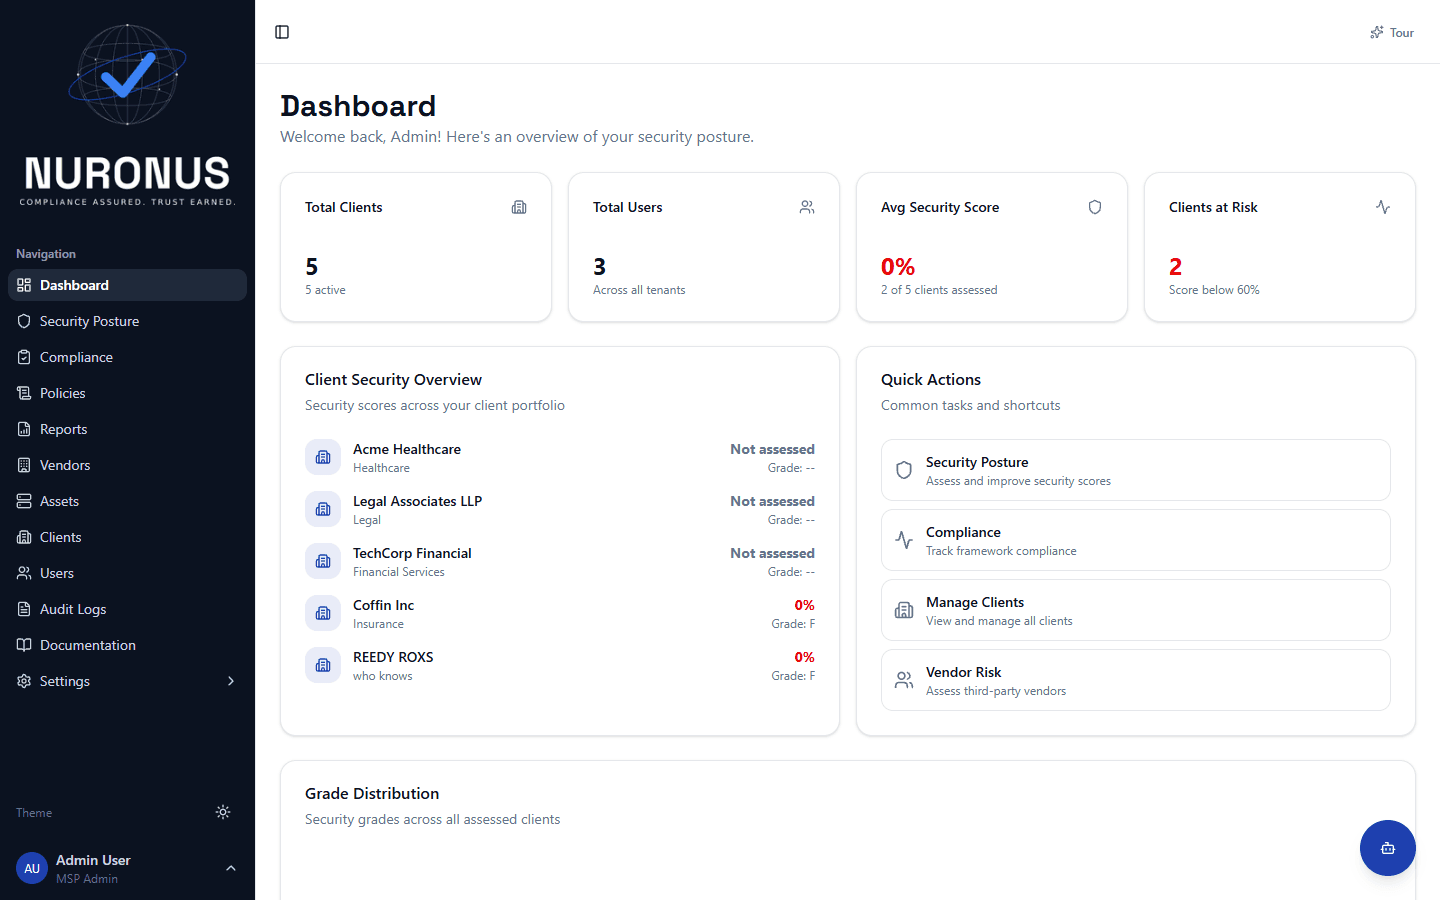This screenshot has width=1440, height=900.
Task: Open the Compliance quick action
Action: (1136, 540)
